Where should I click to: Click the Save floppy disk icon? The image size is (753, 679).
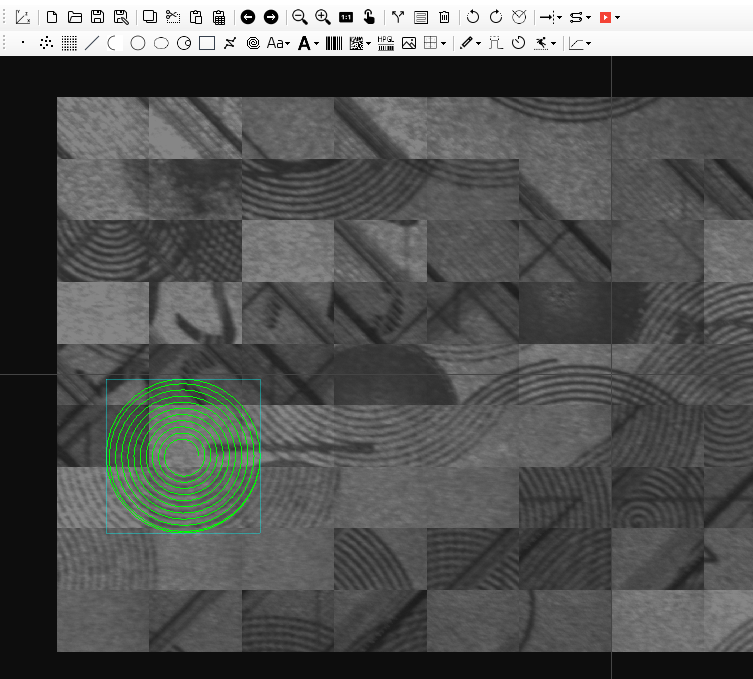coord(97,17)
